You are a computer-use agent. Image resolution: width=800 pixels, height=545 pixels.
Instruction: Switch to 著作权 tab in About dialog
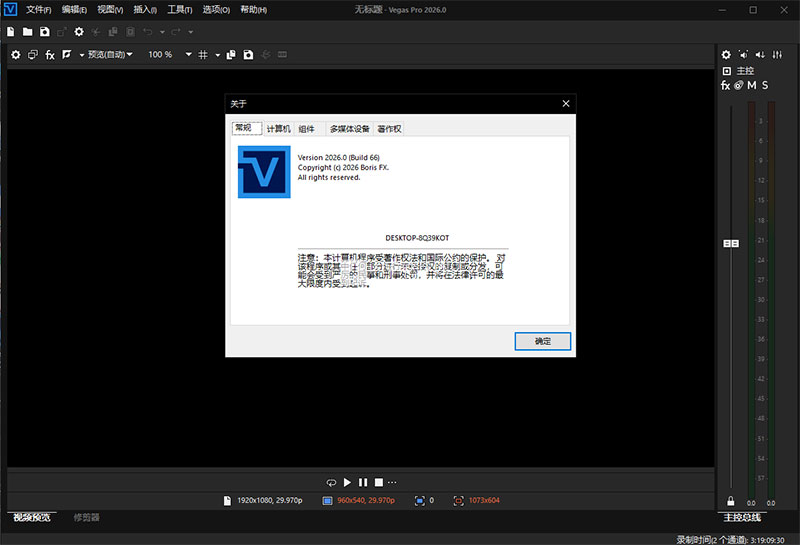389,129
